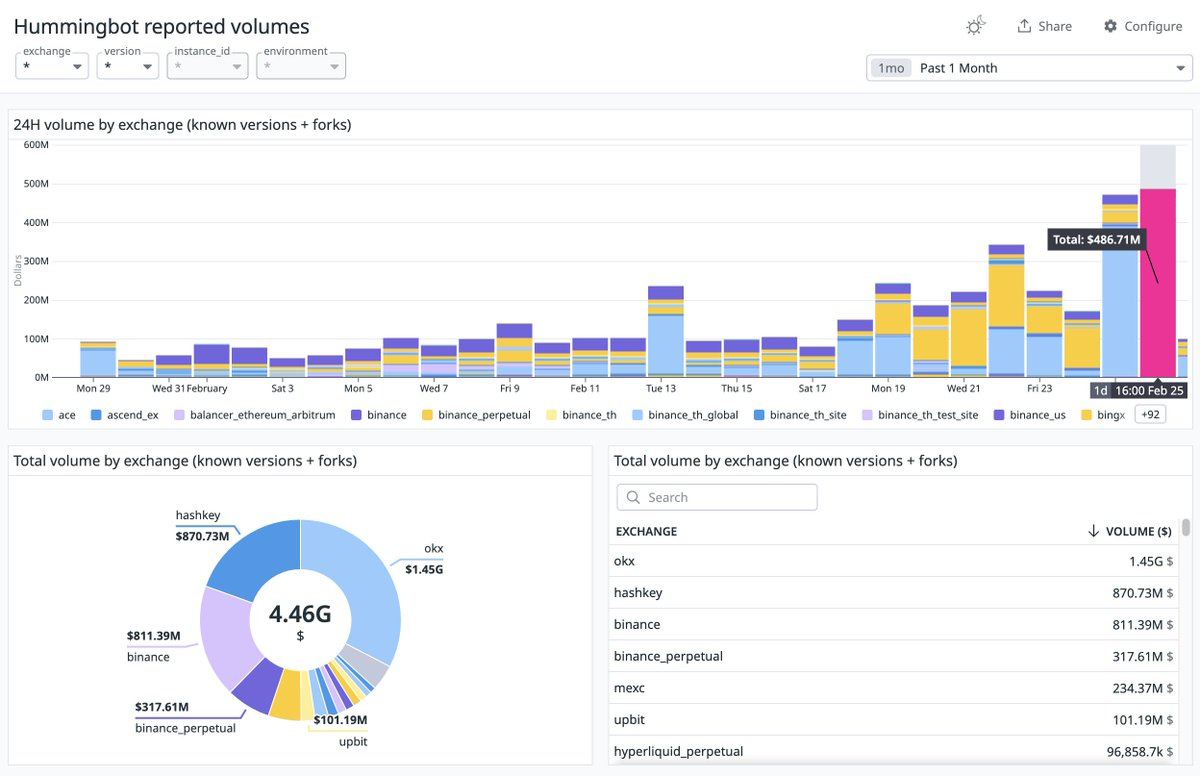Open the version filter dropdown
The image size is (1200, 776).
point(129,67)
